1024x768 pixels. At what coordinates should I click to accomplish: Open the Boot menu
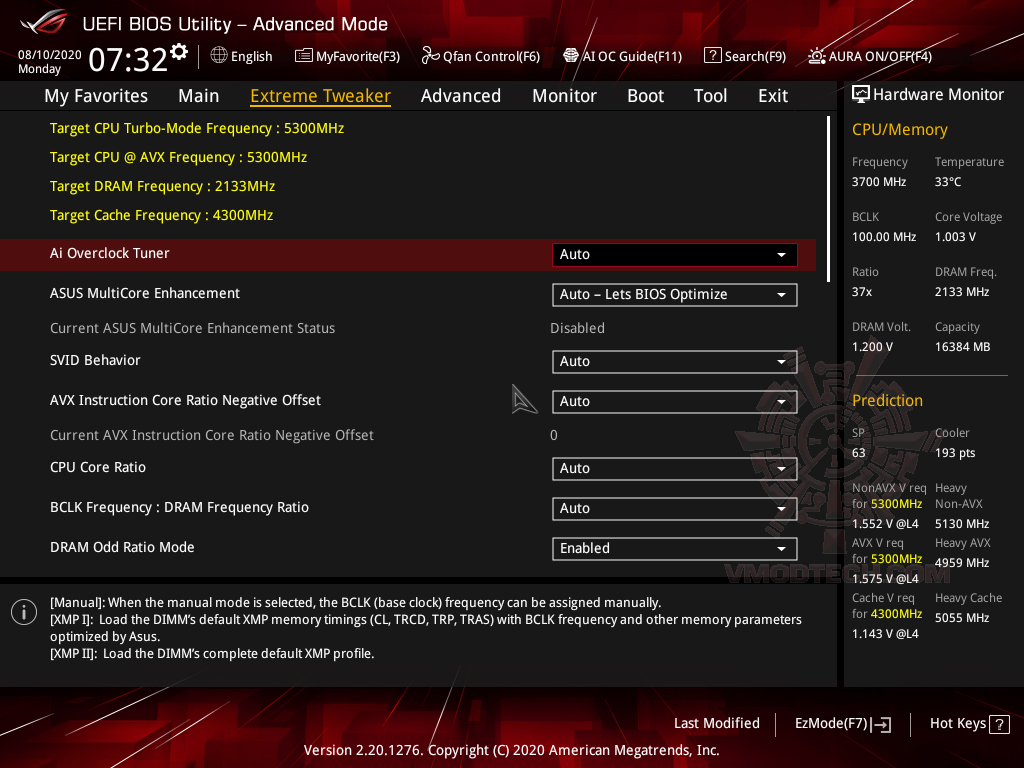click(x=645, y=95)
